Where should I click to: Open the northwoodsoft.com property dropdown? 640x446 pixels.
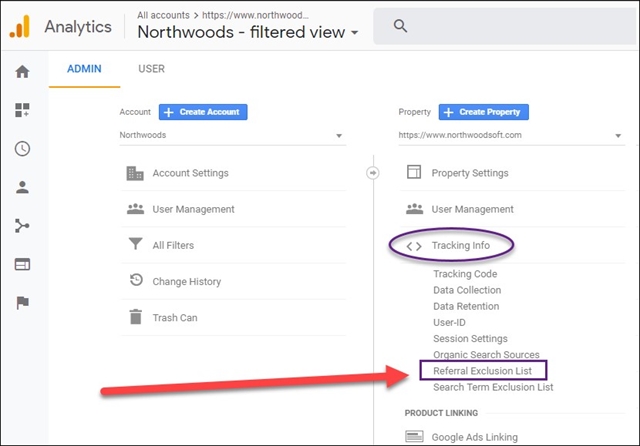click(x=511, y=135)
